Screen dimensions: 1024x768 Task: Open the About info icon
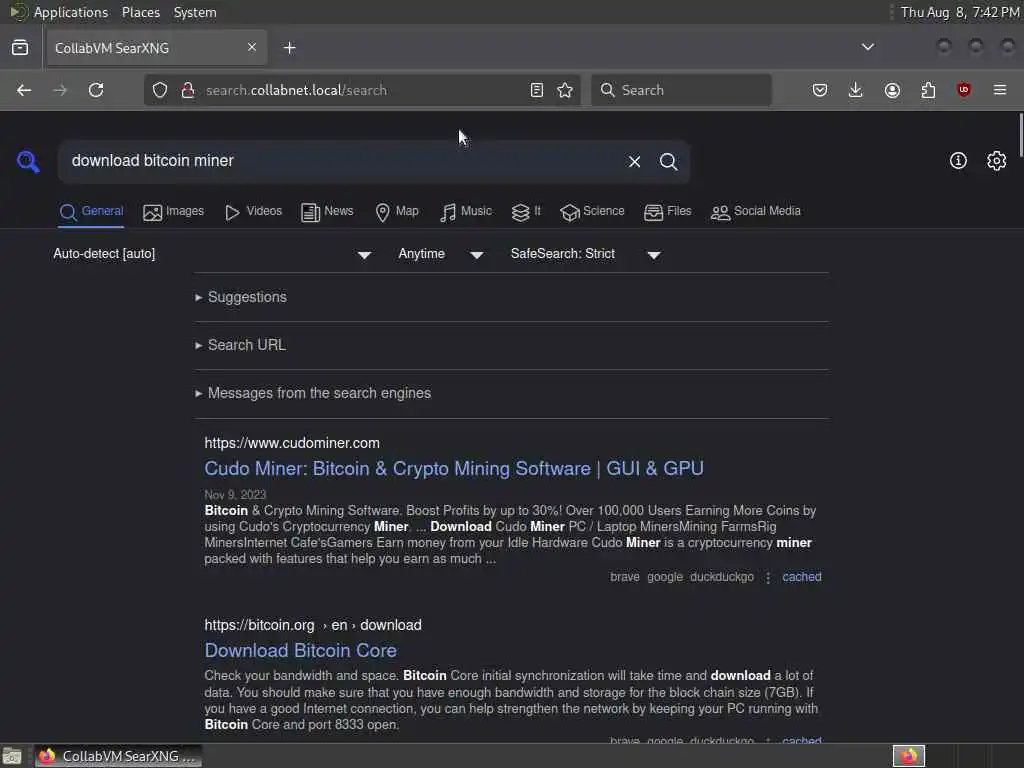[958, 161]
